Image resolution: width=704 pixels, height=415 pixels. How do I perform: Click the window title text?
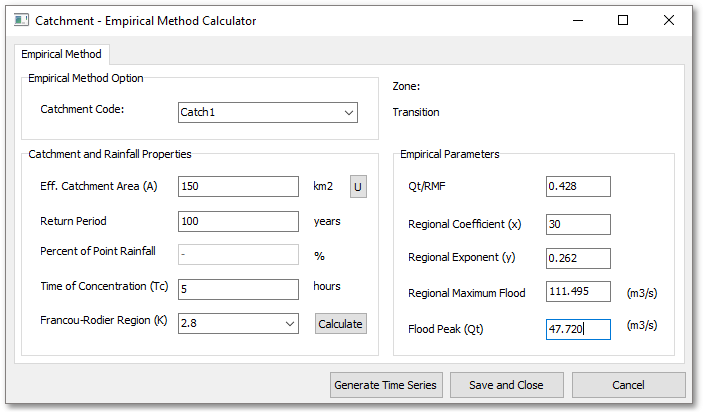(x=145, y=21)
